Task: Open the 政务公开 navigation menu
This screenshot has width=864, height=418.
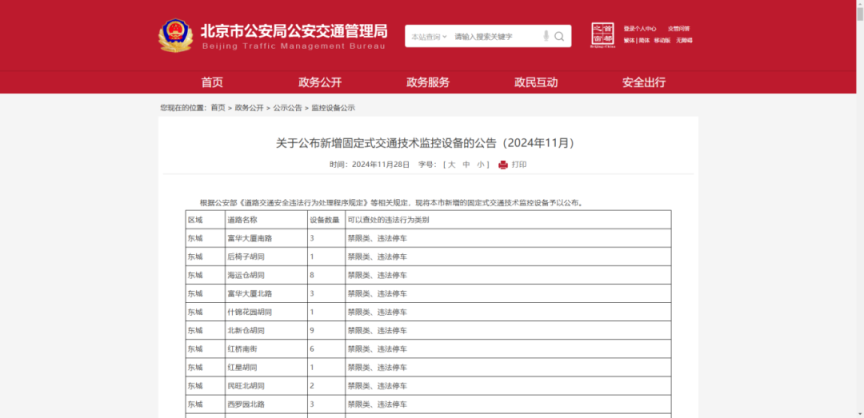Action: click(320, 82)
